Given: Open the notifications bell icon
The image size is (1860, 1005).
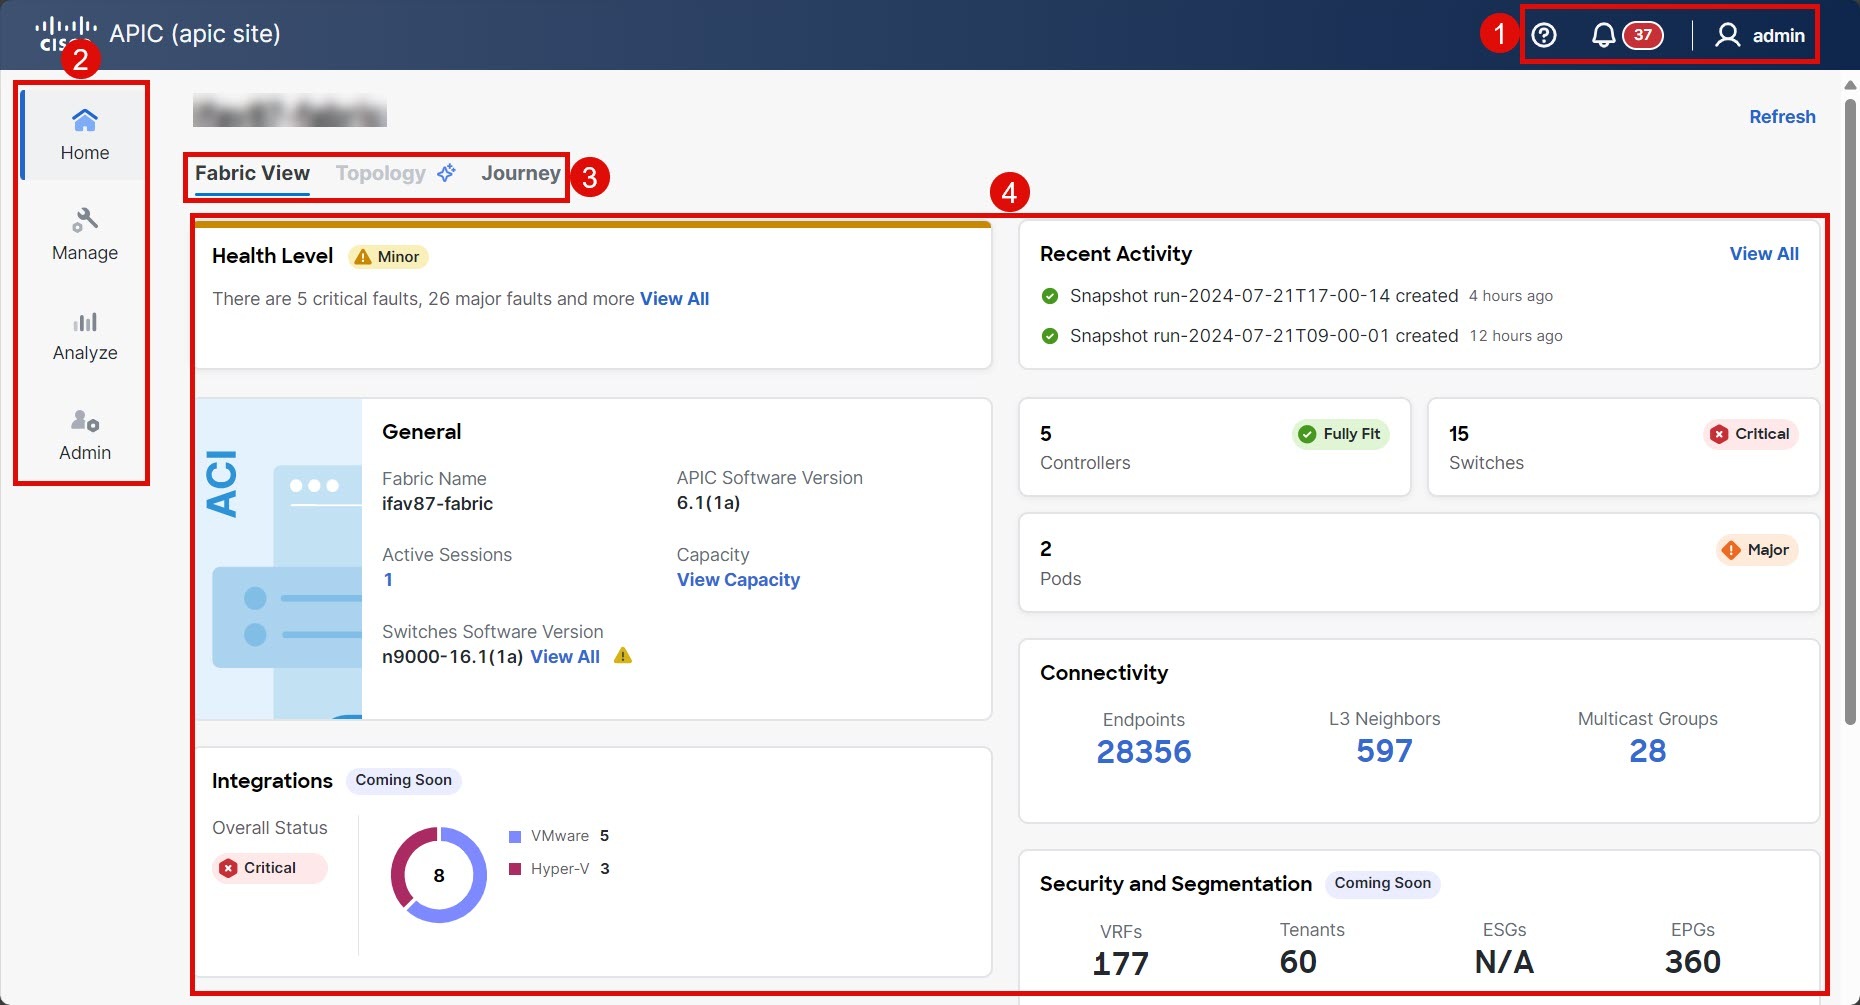Looking at the screenshot, I should click(1603, 35).
